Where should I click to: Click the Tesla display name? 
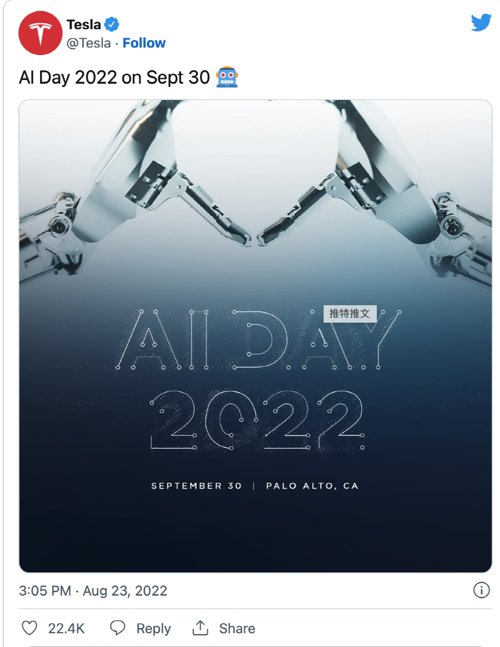(84, 24)
